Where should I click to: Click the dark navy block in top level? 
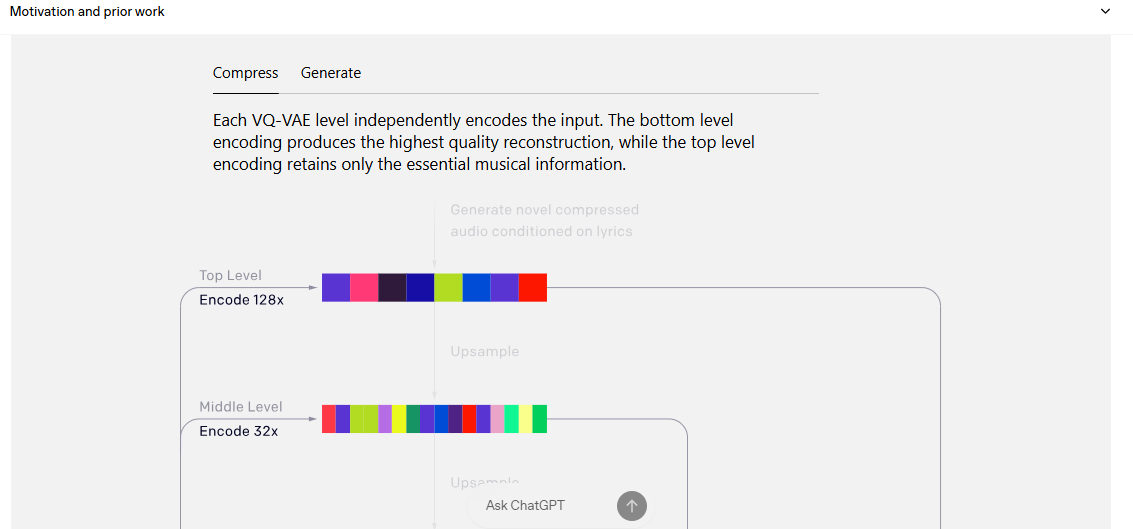(x=420, y=288)
